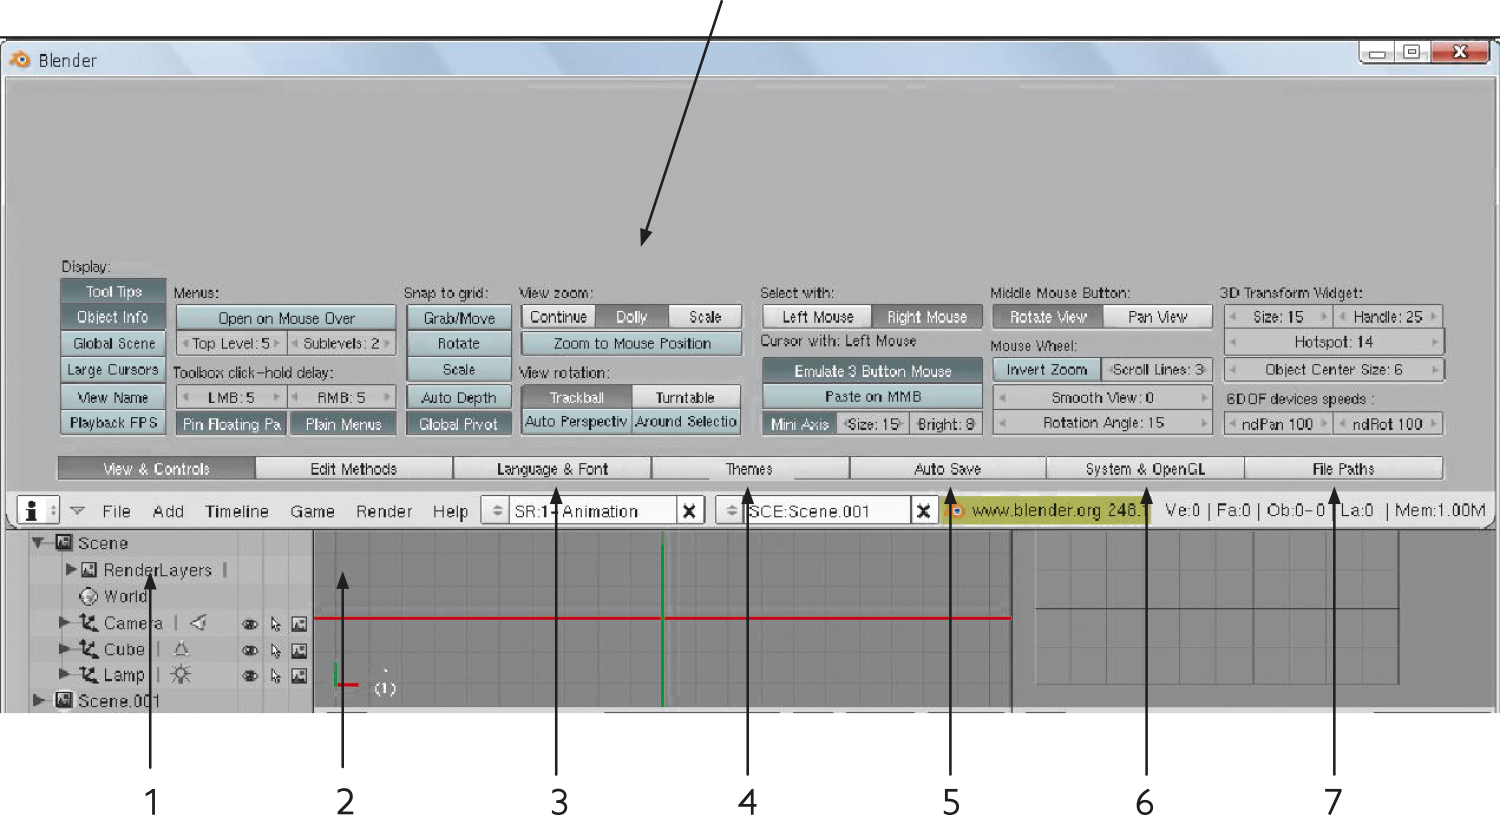
Task: Toggle Camera renderability icon
Action: [299, 623]
